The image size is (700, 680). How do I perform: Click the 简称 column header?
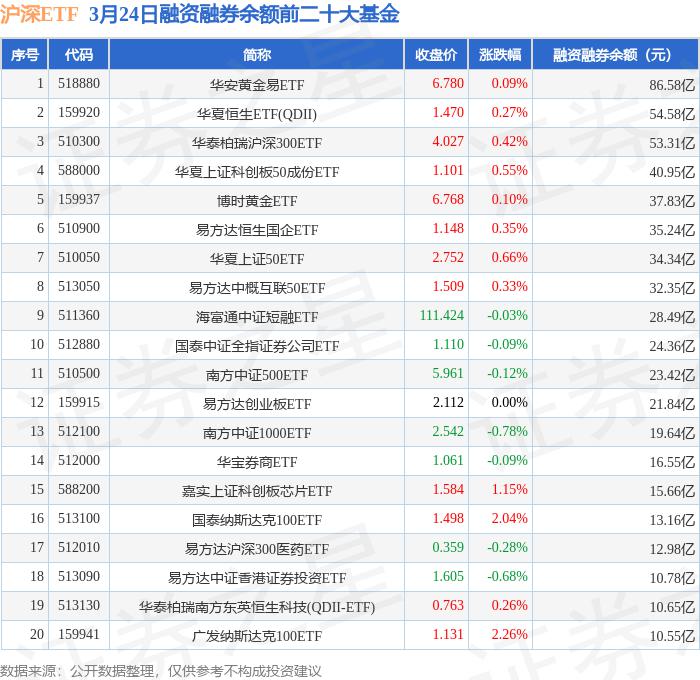(257, 54)
